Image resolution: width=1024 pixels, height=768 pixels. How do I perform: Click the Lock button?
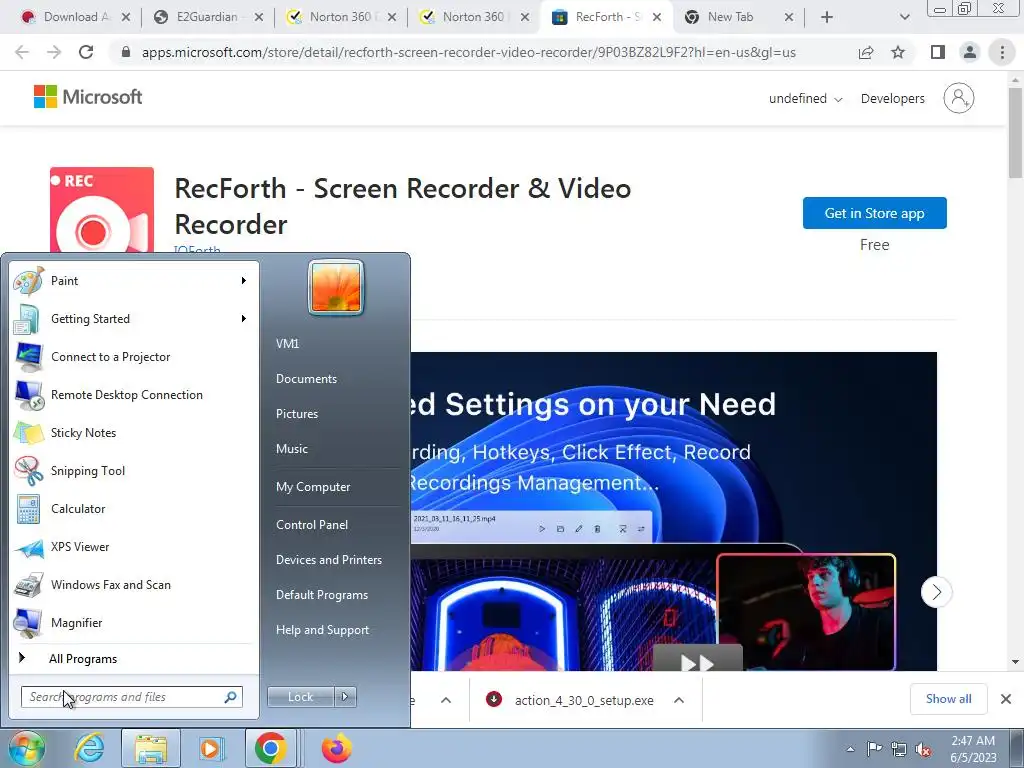click(300, 697)
